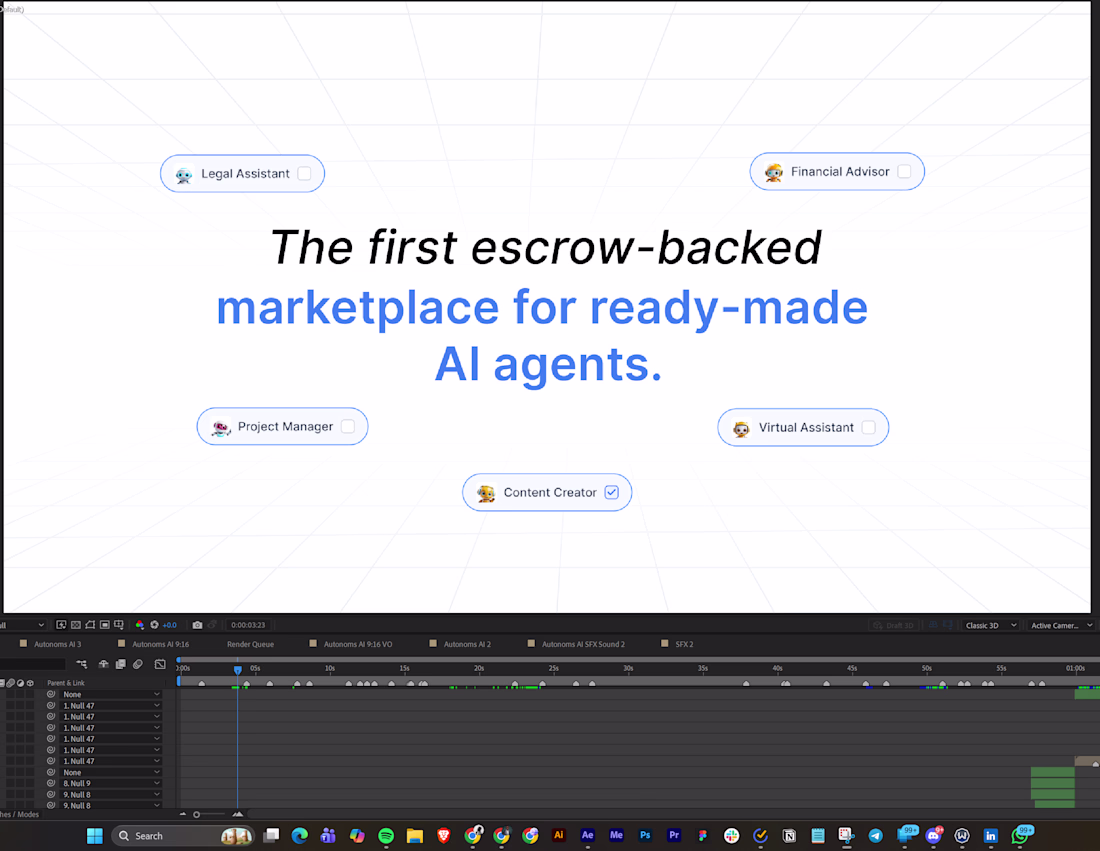Click the Adjustment Layer column header icon
1100x851 pixels.
pyautogui.click(x=20, y=683)
